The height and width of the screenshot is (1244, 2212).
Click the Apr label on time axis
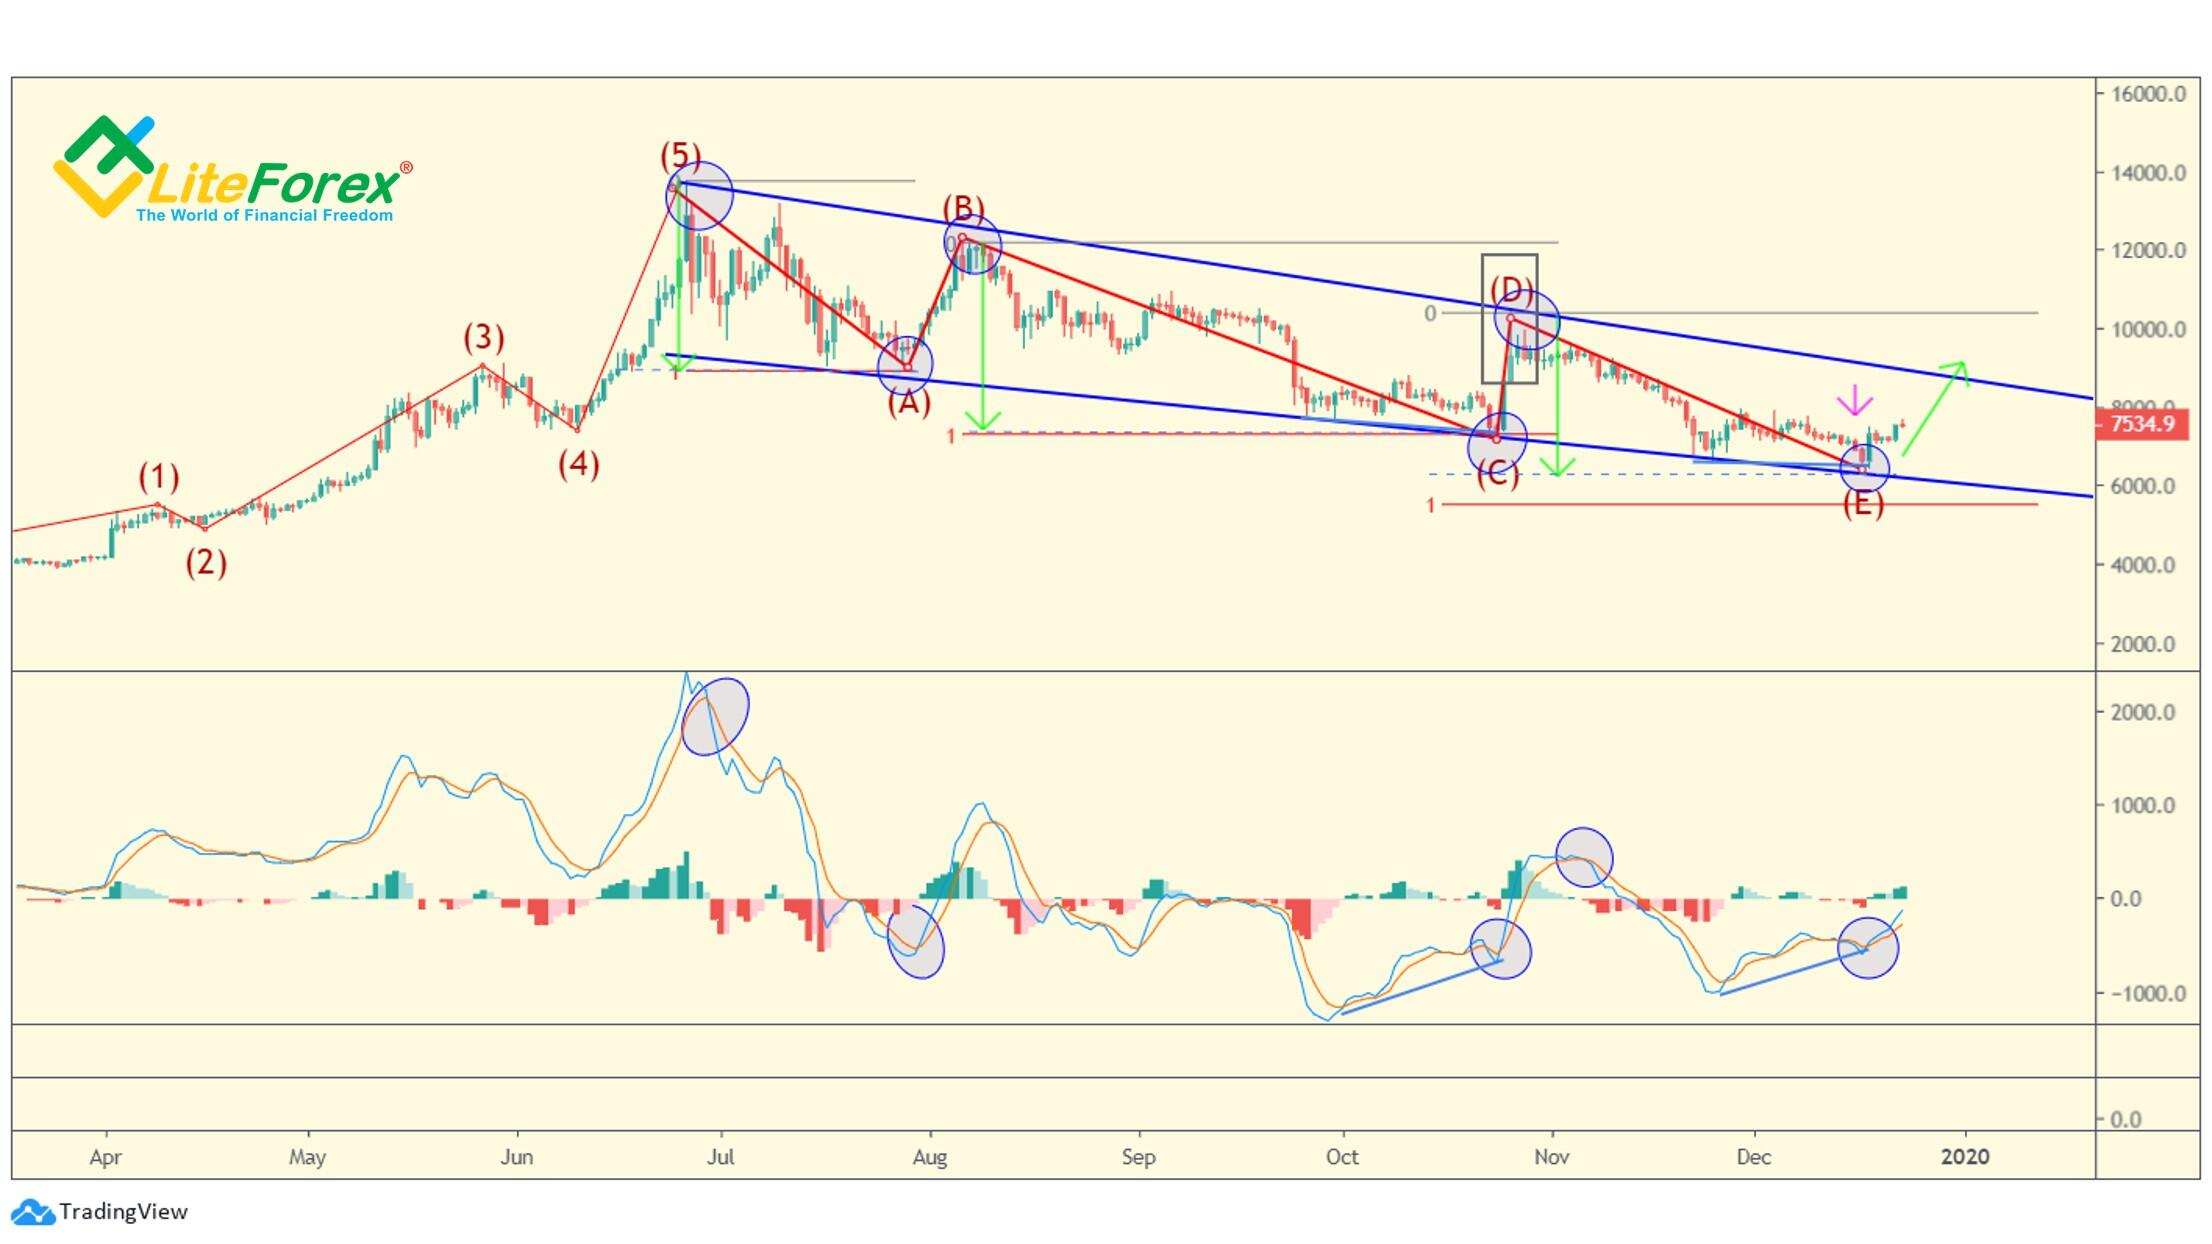click(x=105, y=1157)
